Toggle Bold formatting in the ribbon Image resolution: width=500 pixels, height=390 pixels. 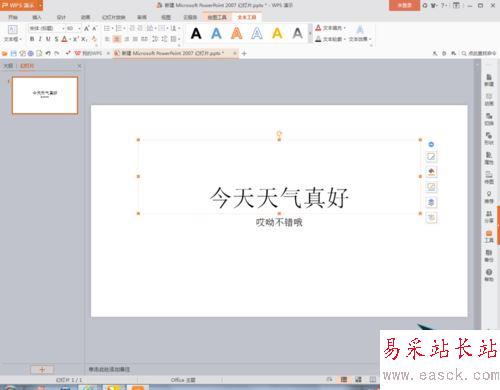pyautogui.click(x=32, y=39)
